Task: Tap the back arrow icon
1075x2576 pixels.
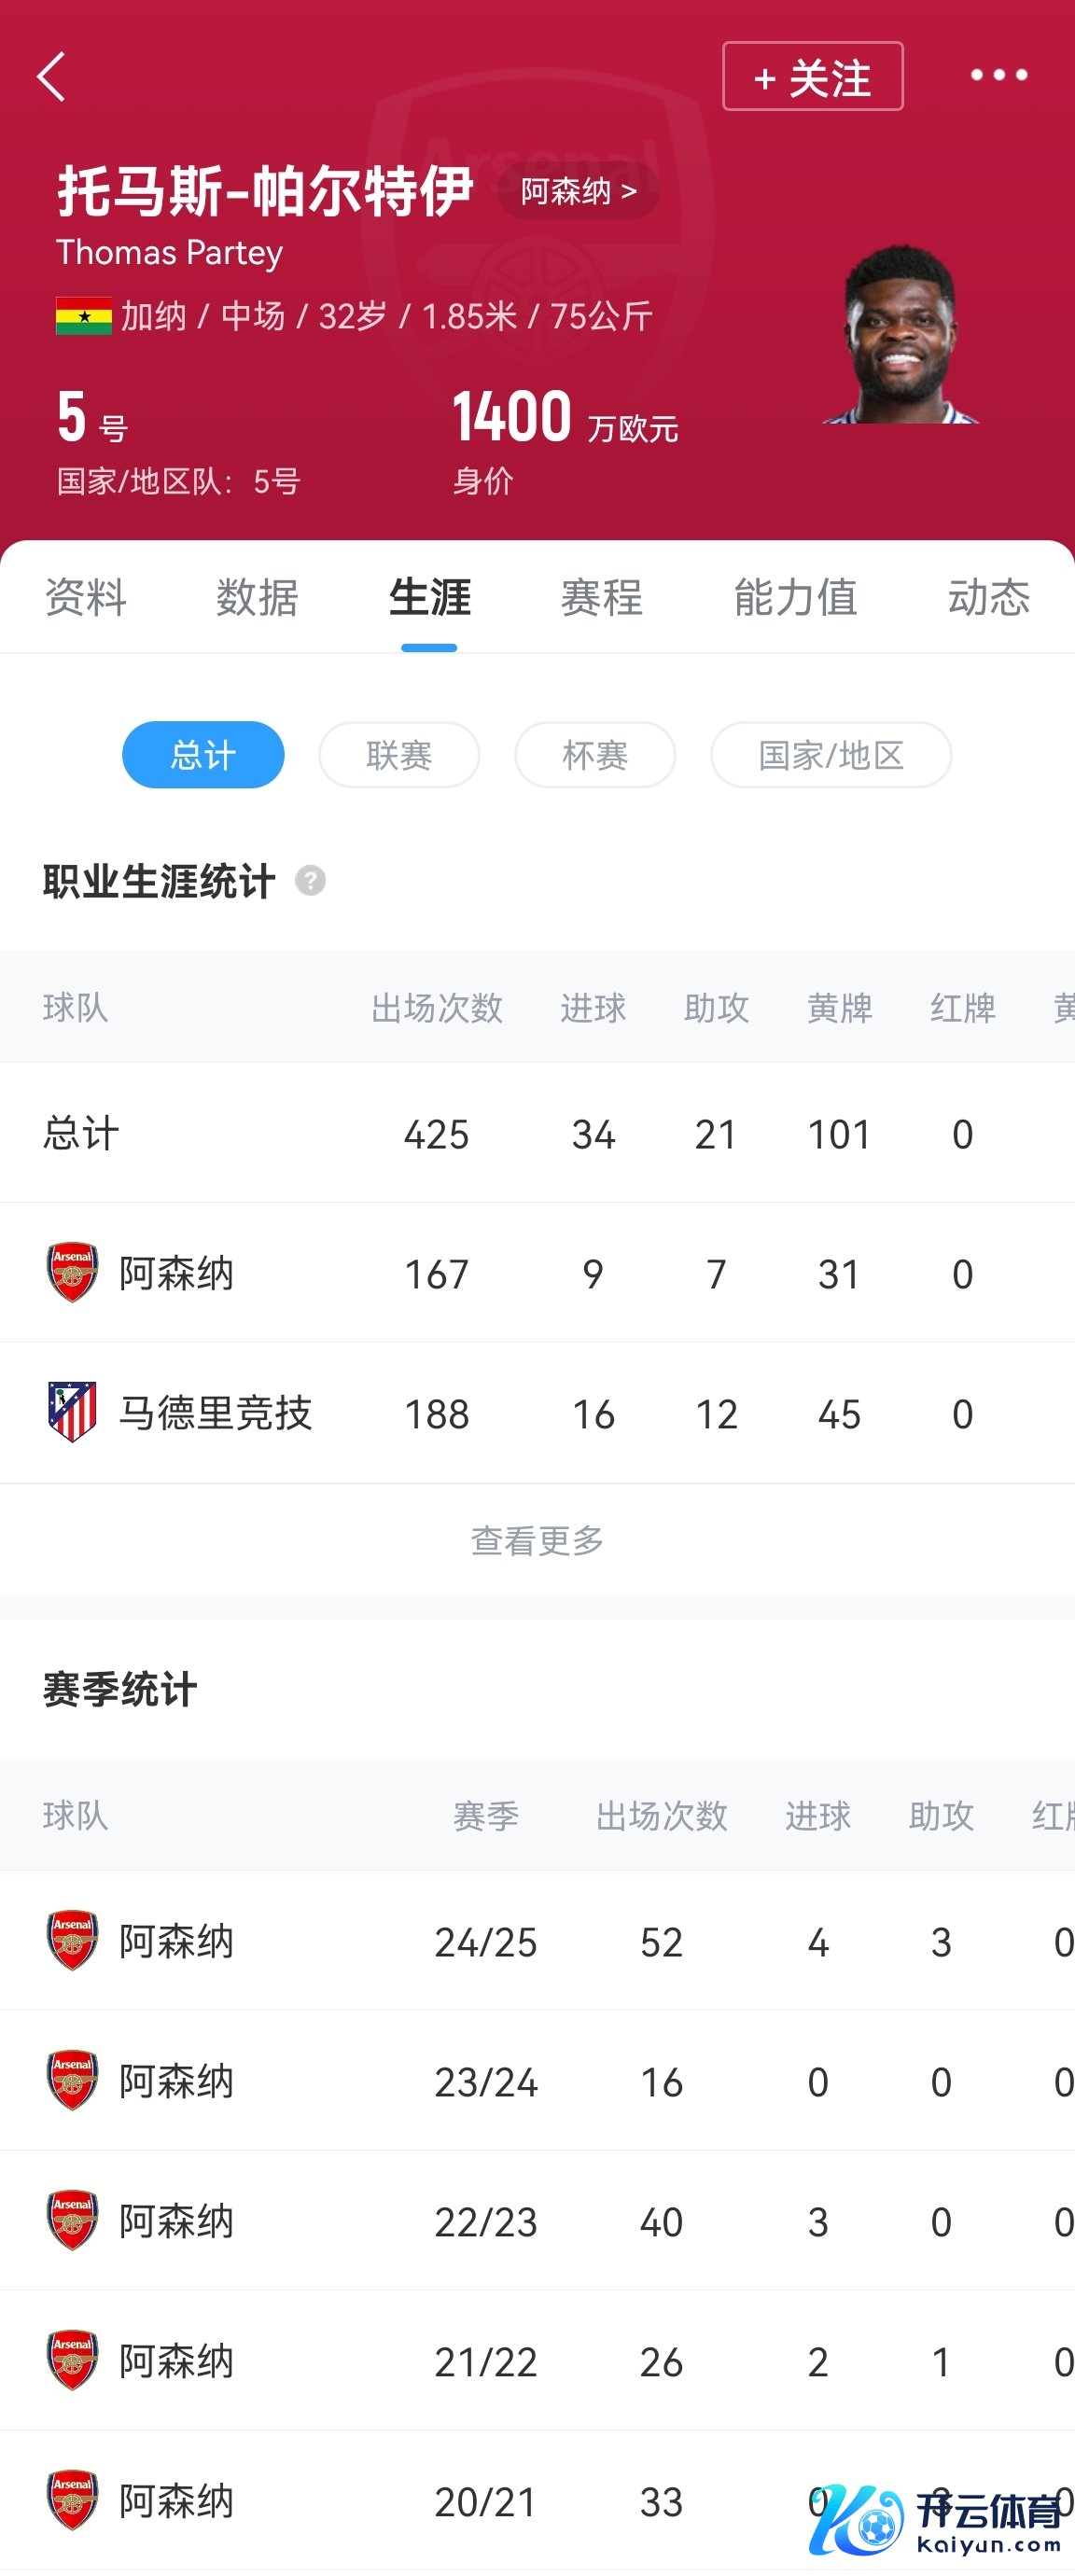Action: [52, 77]
